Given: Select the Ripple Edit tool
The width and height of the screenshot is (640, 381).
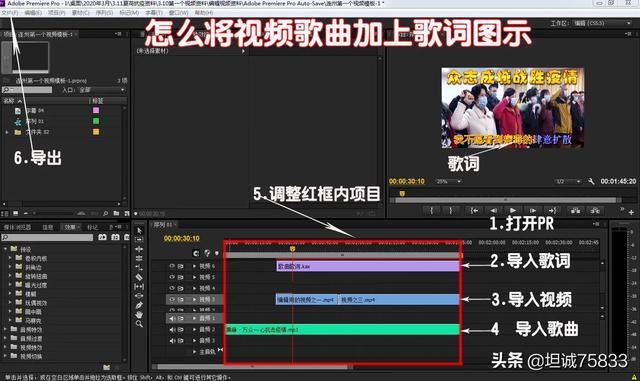Looking at the screenshot, I should [139, 249].
